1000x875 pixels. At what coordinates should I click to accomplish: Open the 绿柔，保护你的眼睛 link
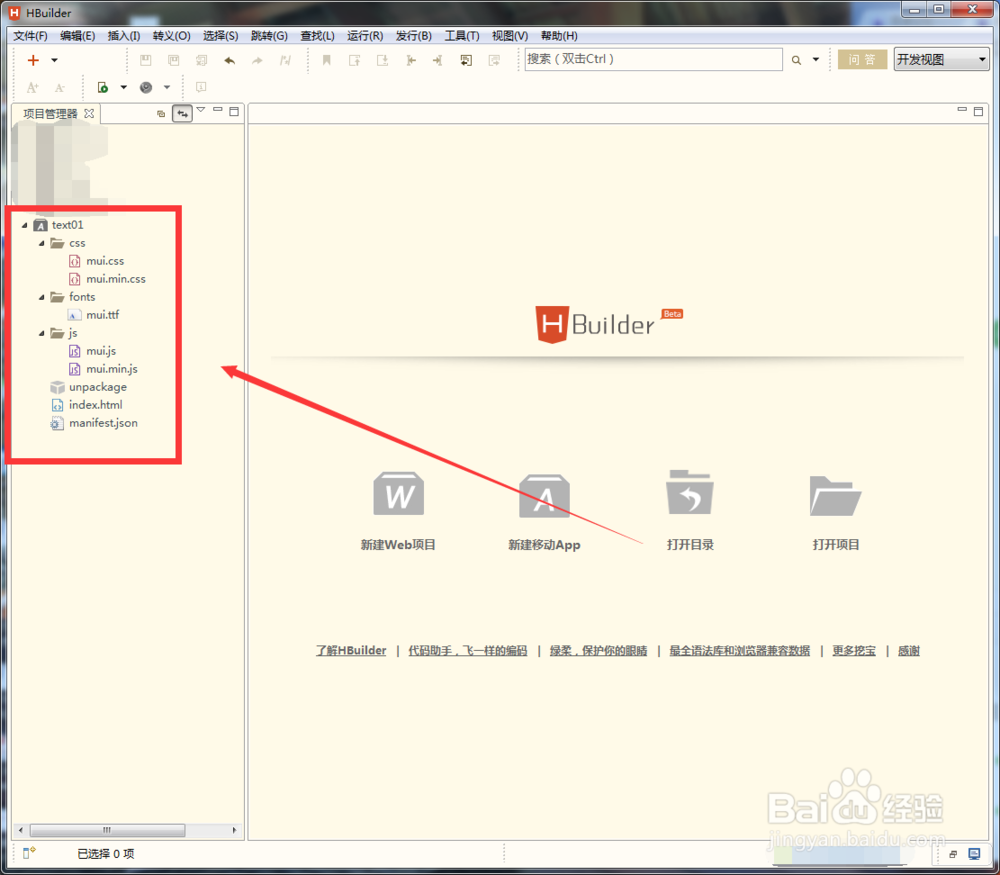pyautogui.click(x=598, y=651)
